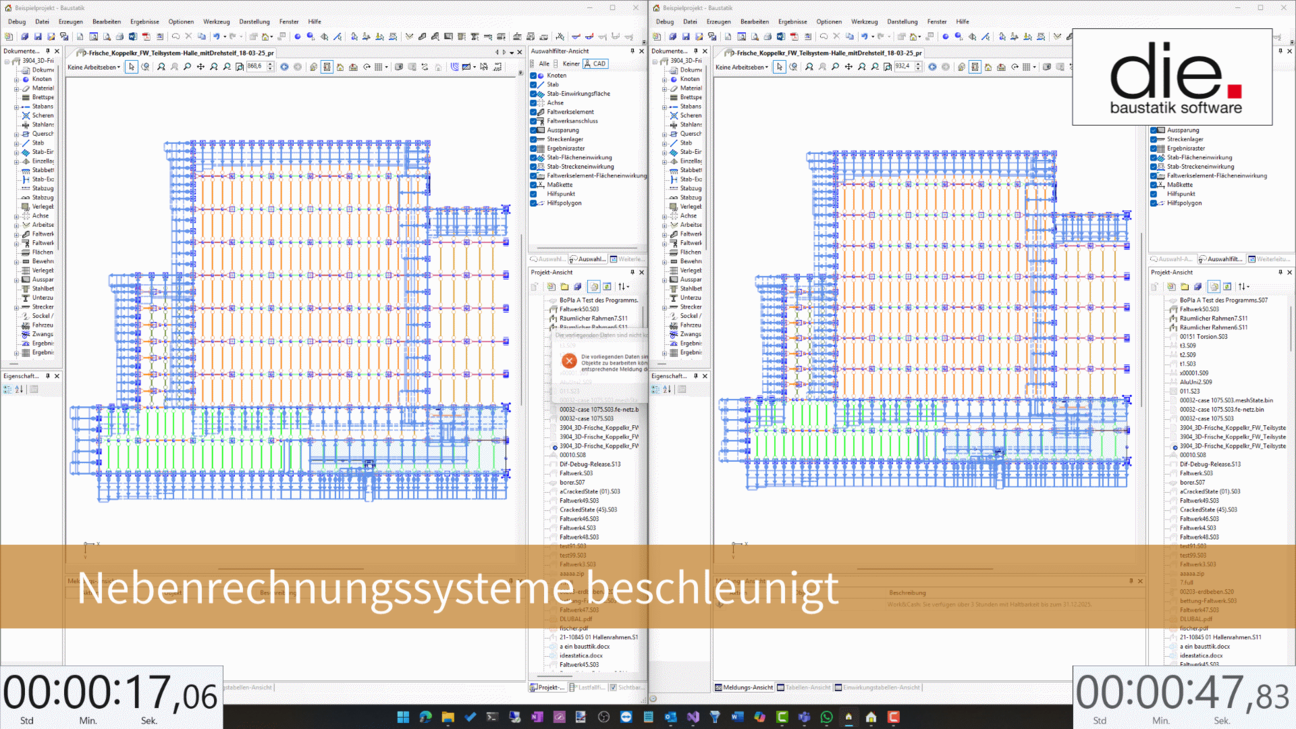Click the pan tool in right window toolbar
This screenshot has height=729, width=1296.
[848, 67]
